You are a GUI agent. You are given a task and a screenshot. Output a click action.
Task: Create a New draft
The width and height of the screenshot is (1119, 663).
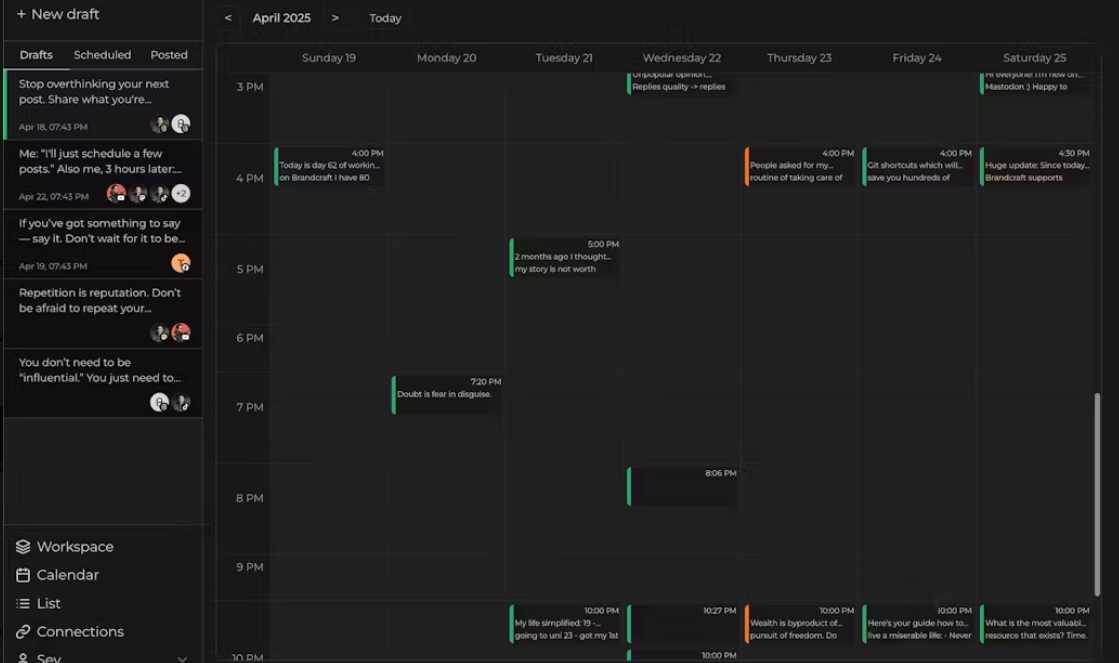click(x=58, y=14)
